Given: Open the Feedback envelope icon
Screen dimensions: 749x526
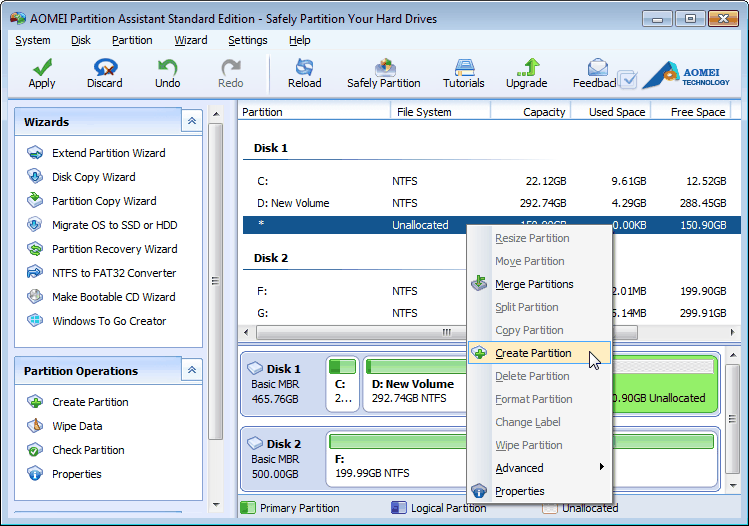Looking at the screenshot, I should [598, 67].
